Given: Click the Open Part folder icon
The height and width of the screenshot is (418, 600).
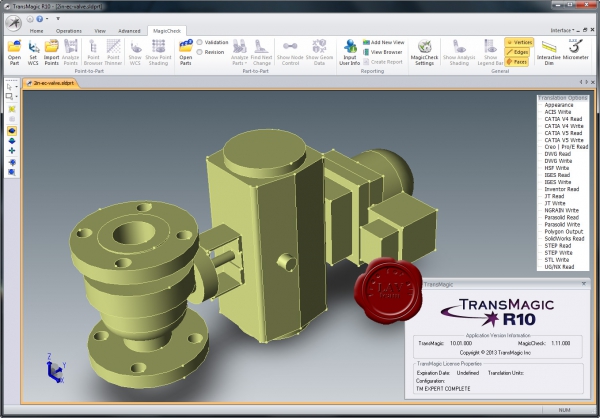Looking at the screenshot, I should tap(14, 52).
